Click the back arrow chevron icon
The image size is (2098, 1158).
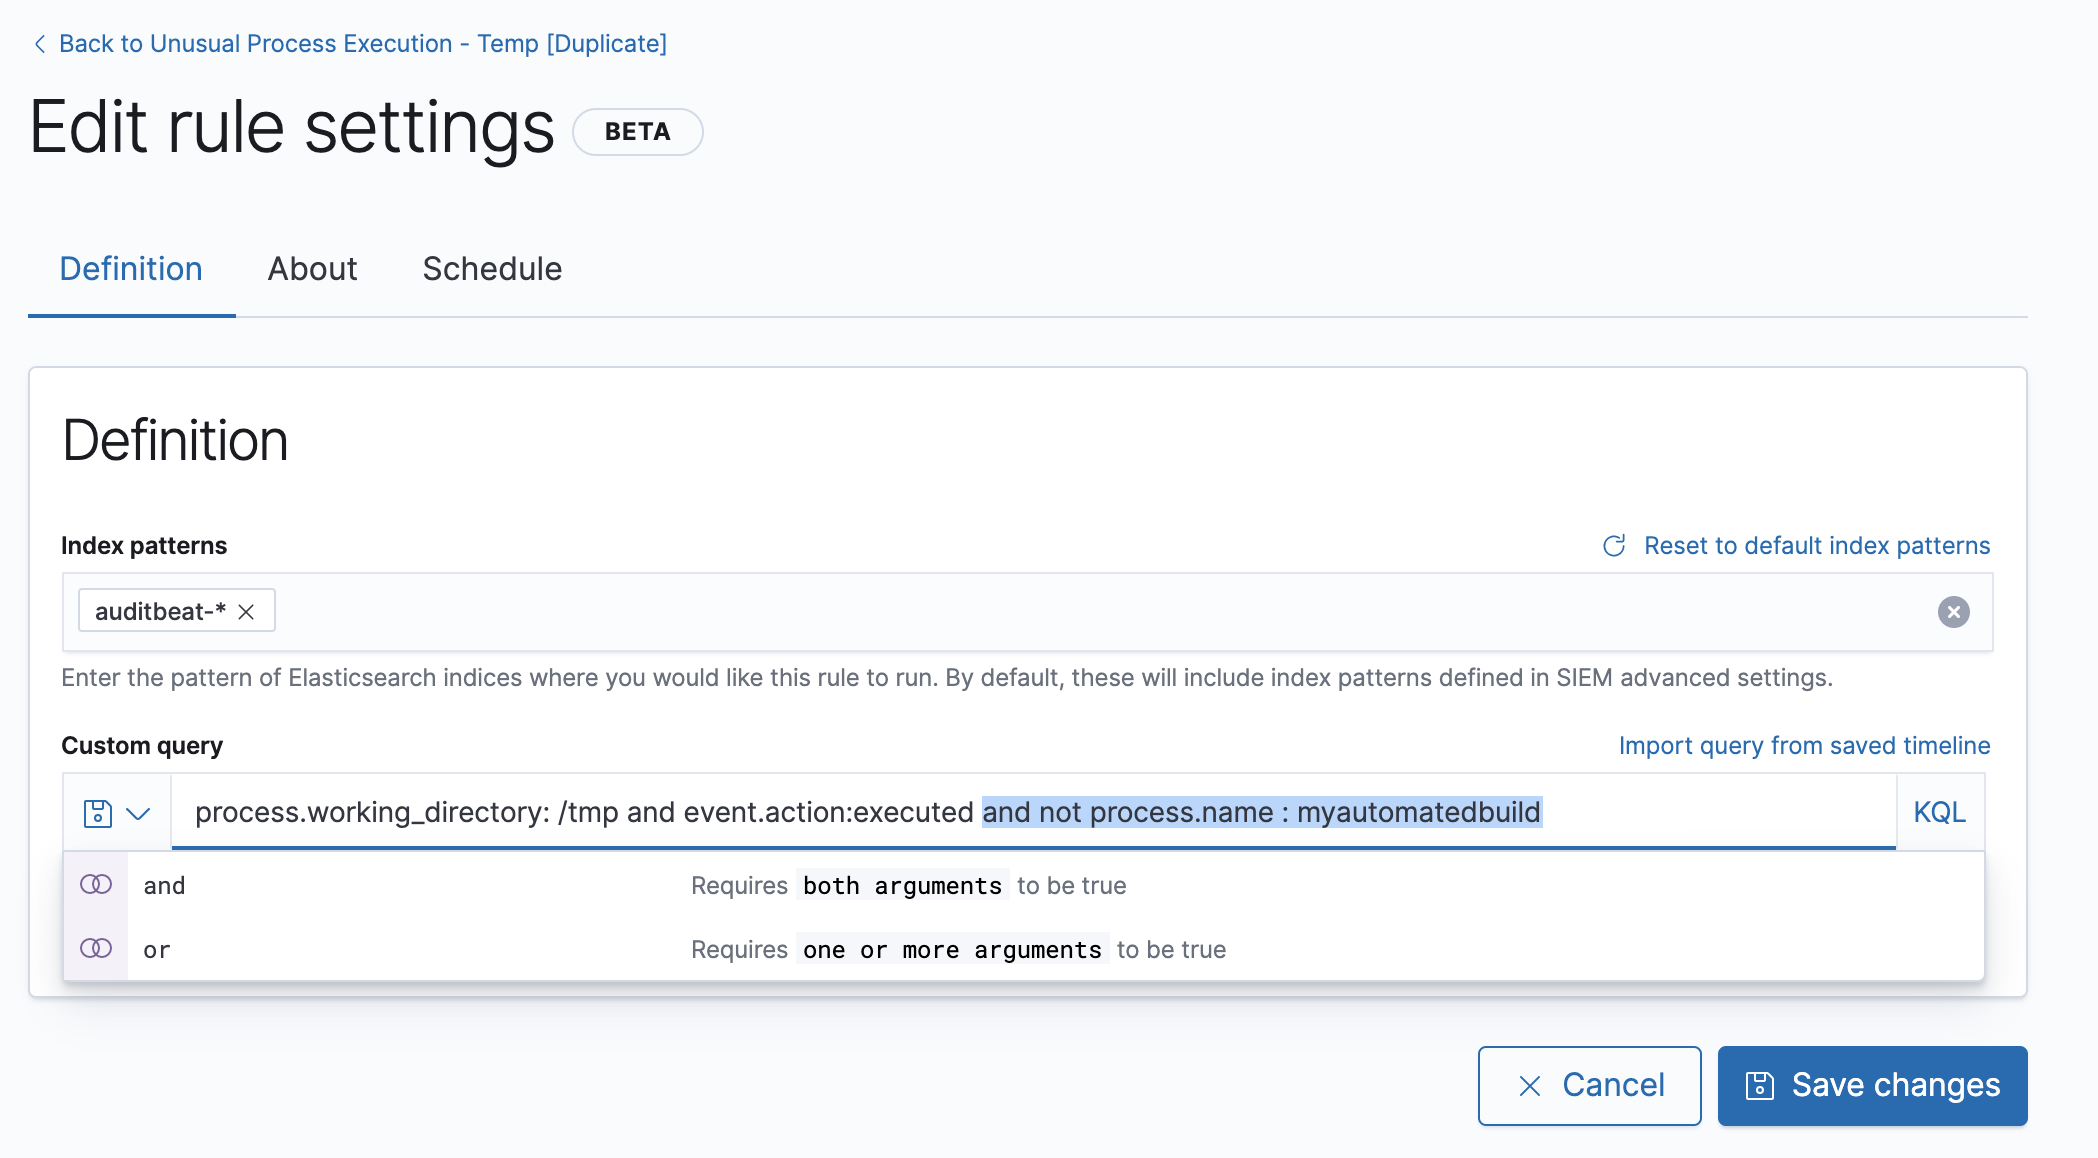[x=39, y=44]
